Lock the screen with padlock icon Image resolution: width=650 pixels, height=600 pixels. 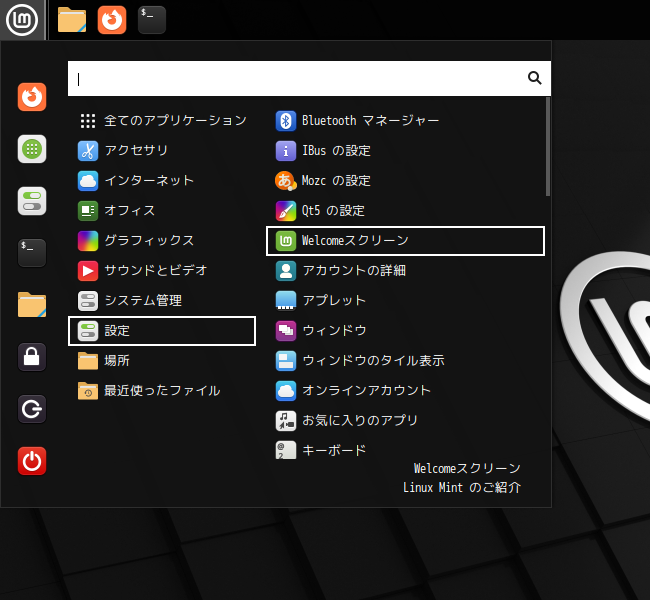(32, 357)
